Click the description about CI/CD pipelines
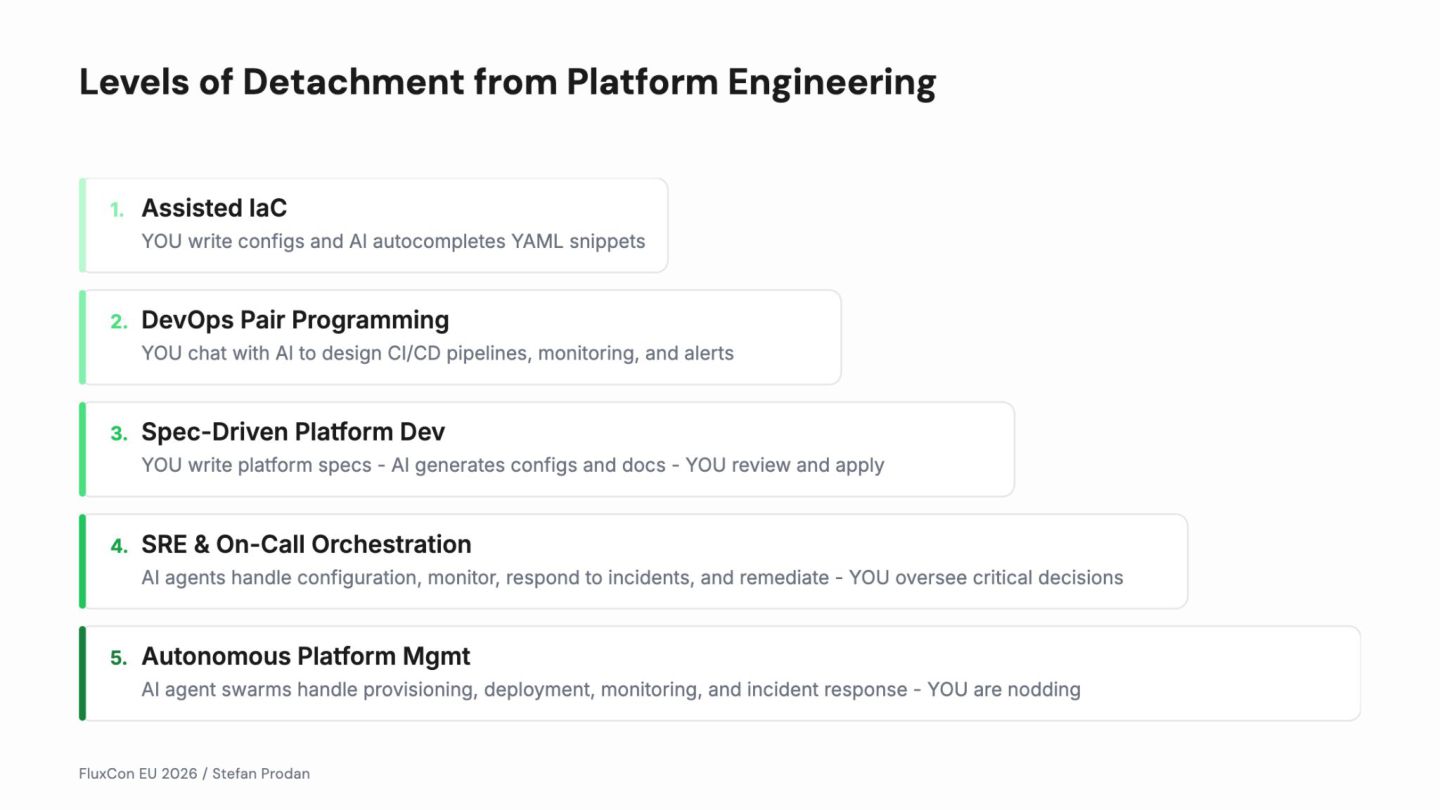 [437, 353]
